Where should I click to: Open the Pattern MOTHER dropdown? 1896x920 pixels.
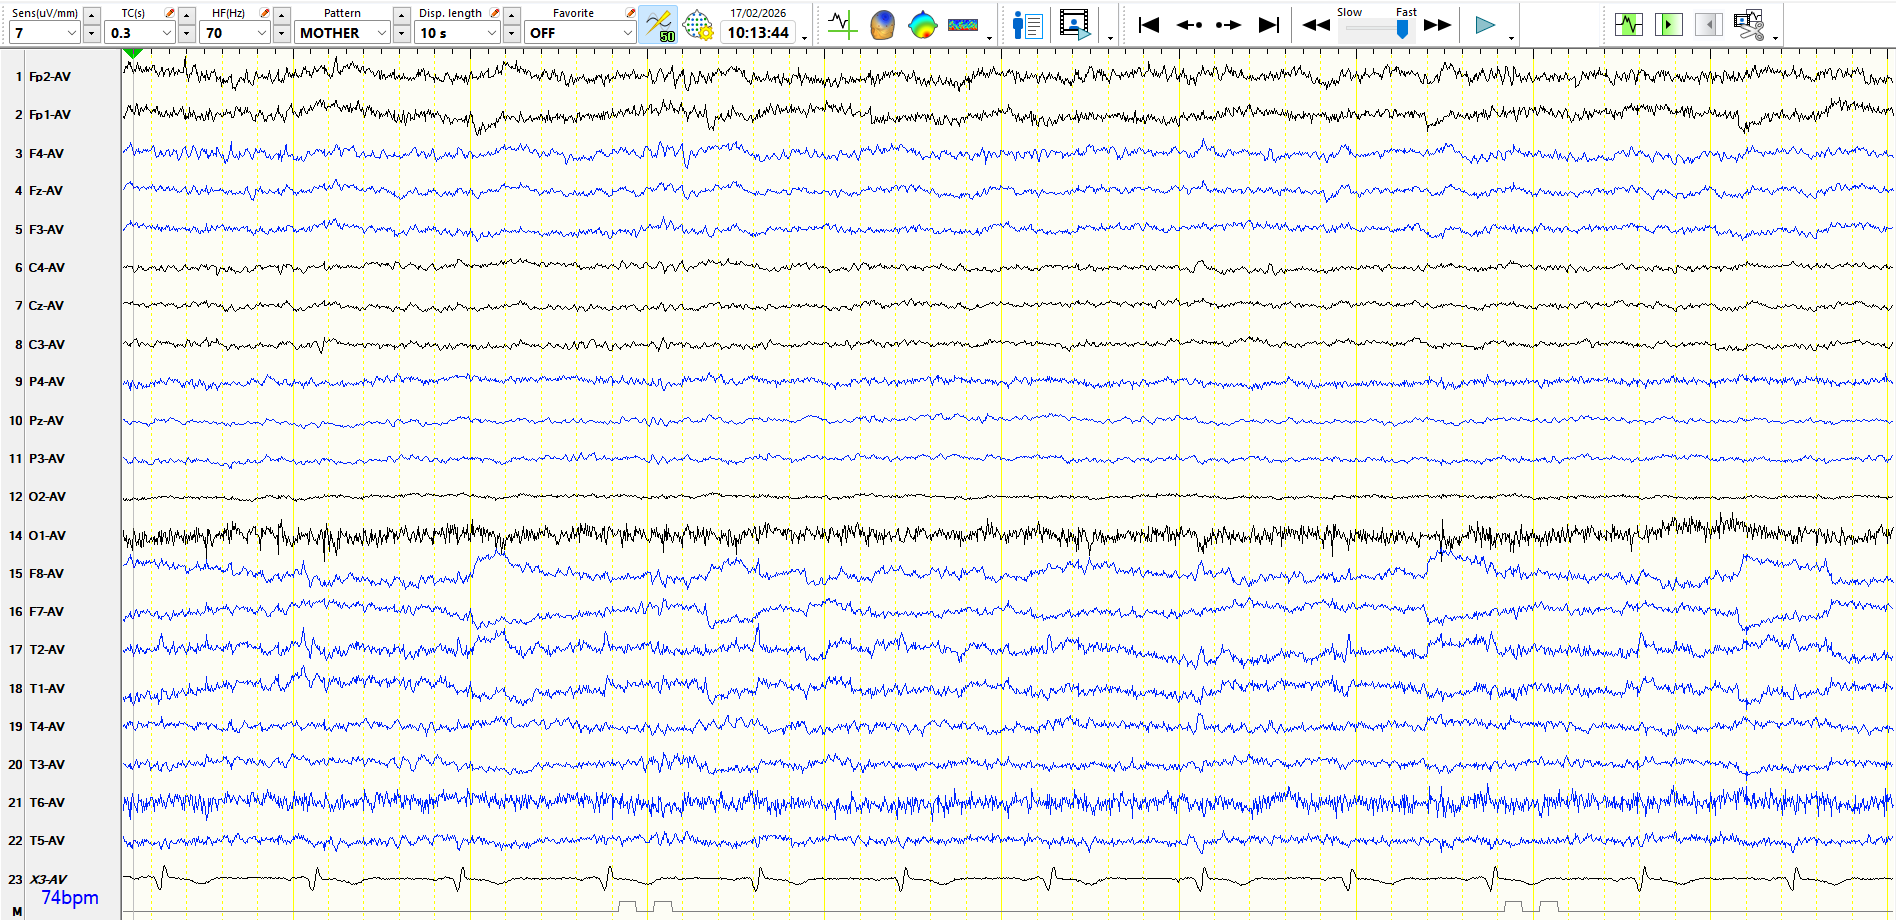[381, 33]
